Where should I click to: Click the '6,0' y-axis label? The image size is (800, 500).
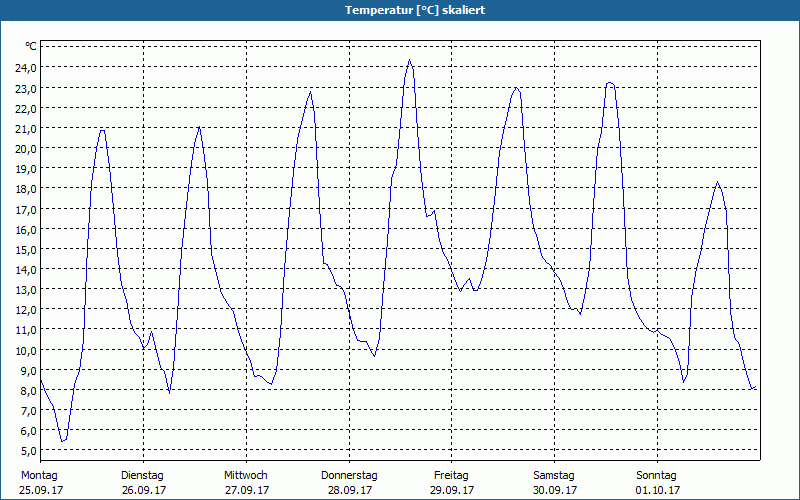click(x=28, y=431)
